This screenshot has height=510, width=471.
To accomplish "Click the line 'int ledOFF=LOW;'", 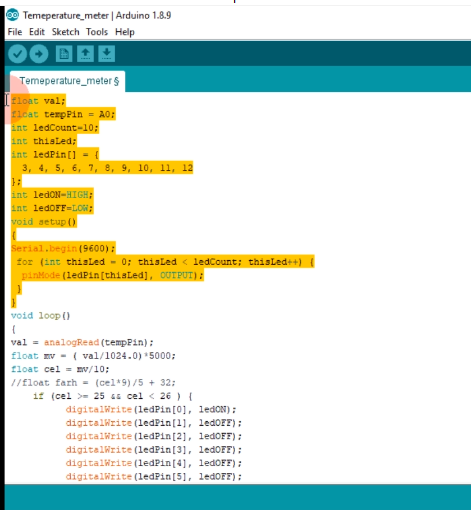I will point(52,208).
